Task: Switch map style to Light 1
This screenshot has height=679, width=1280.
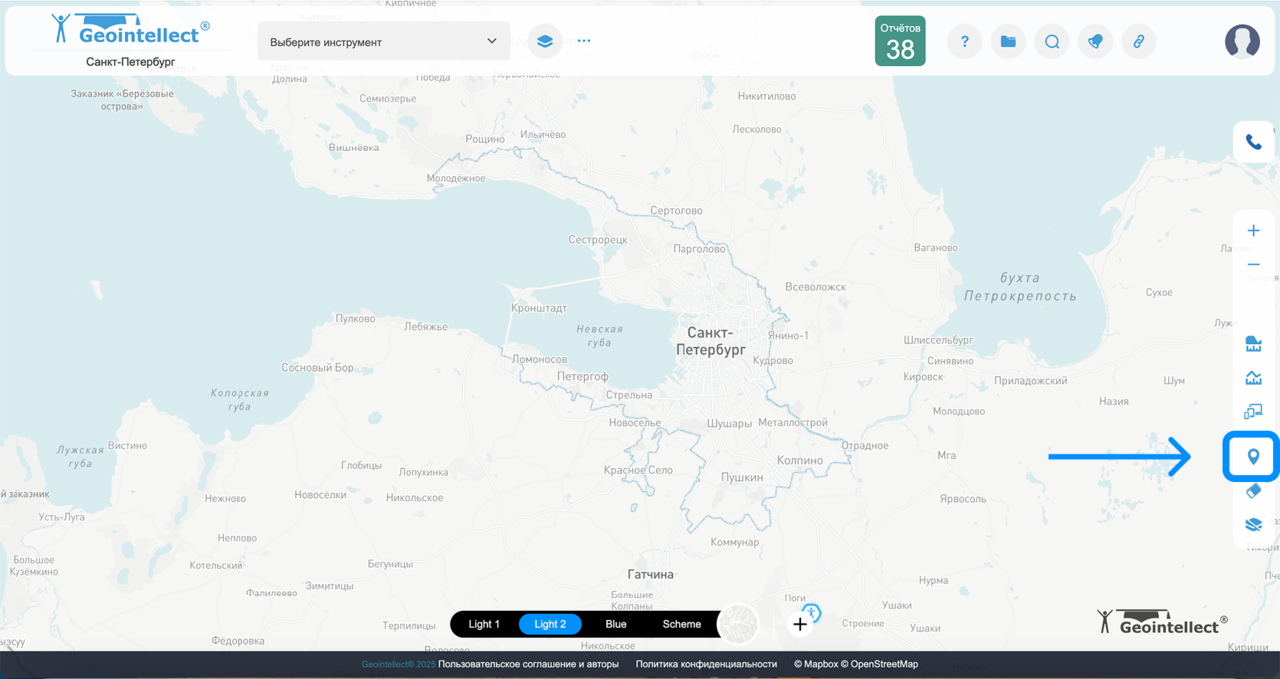Action: [x=484, y=624]
